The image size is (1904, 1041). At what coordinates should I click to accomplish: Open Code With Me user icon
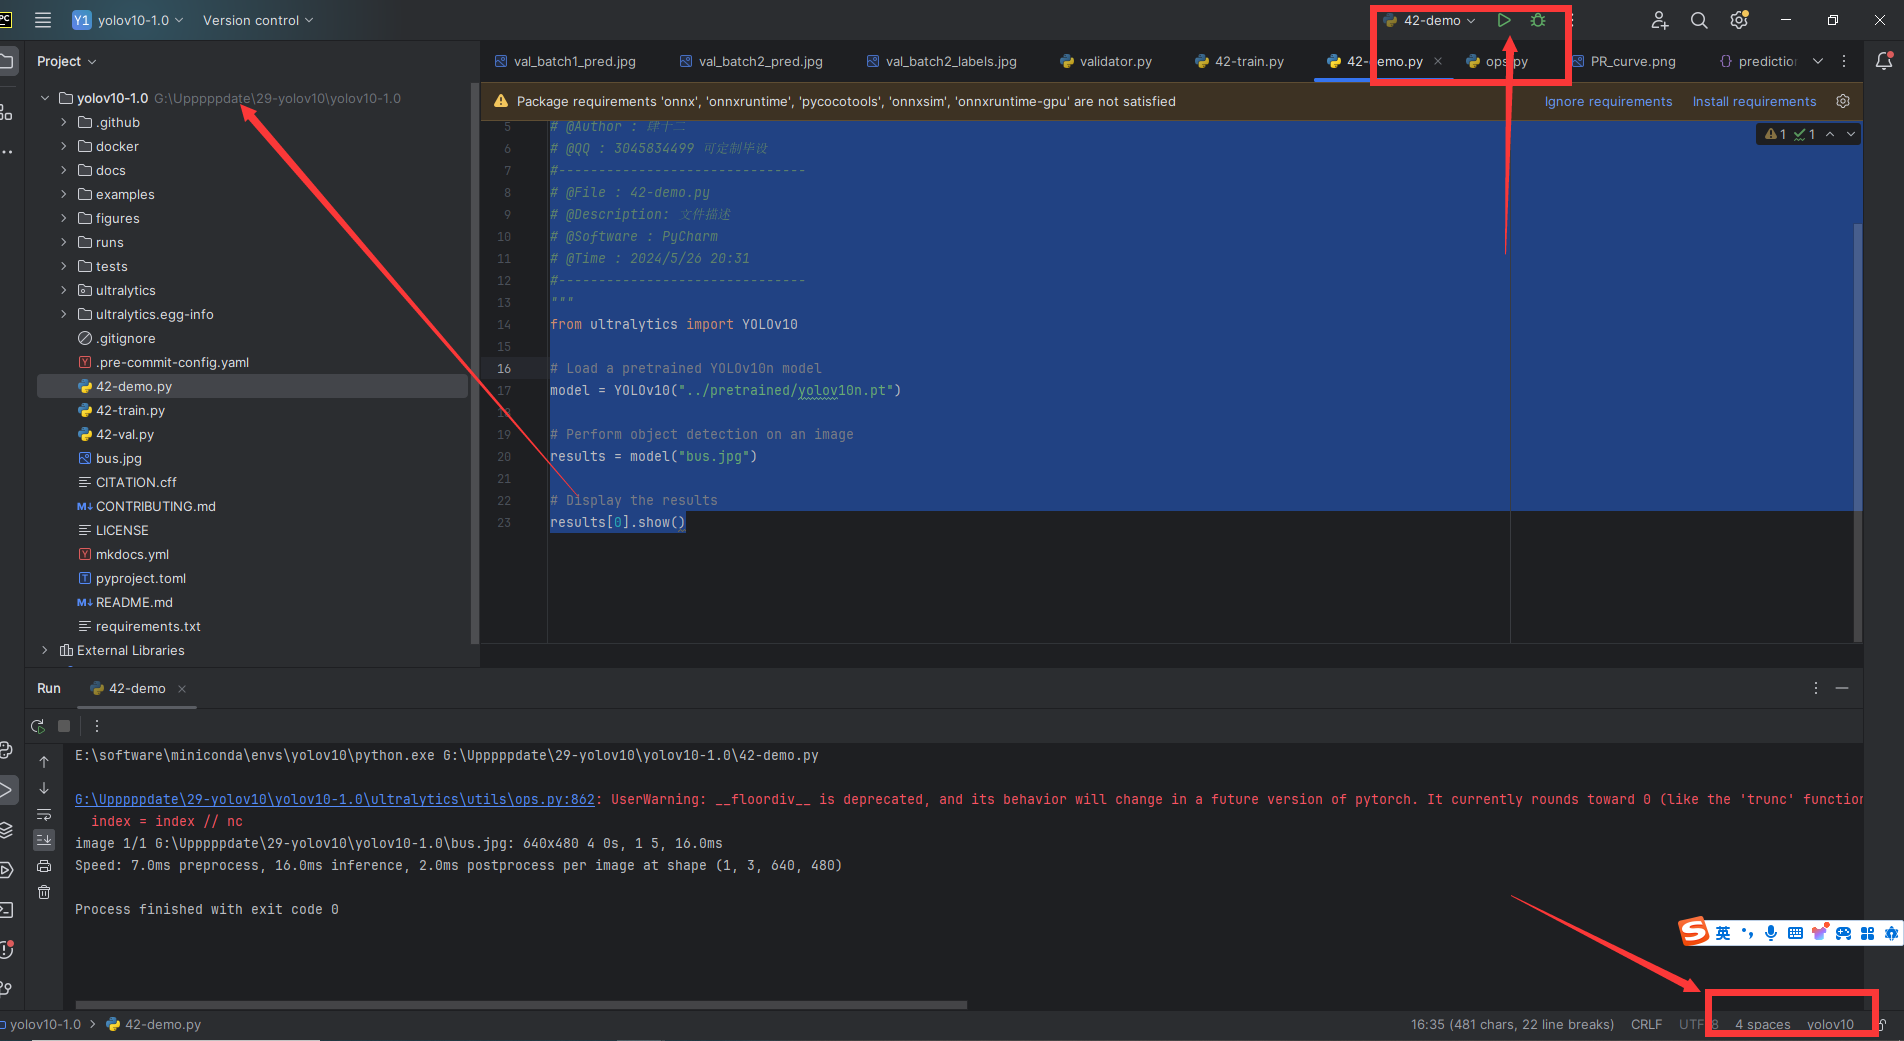(1659, 20)
